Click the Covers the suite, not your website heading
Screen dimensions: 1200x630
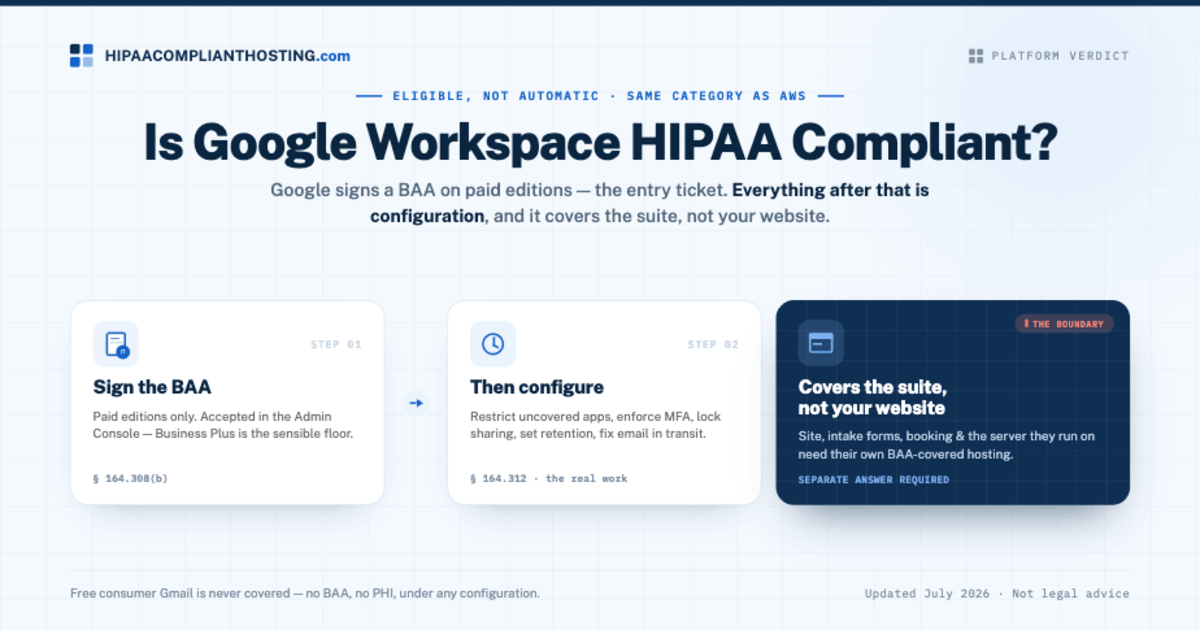(873, 397)
